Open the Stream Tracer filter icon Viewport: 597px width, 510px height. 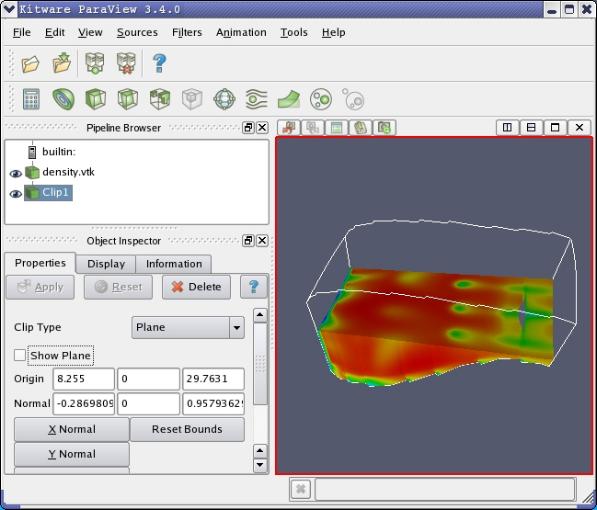[x=257, y=99]
